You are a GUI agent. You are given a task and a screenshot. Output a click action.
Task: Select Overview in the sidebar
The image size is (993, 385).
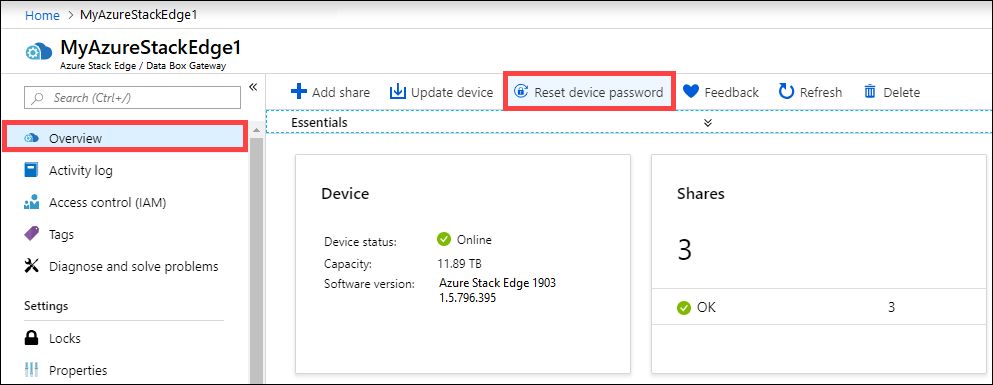click(125, 138)
